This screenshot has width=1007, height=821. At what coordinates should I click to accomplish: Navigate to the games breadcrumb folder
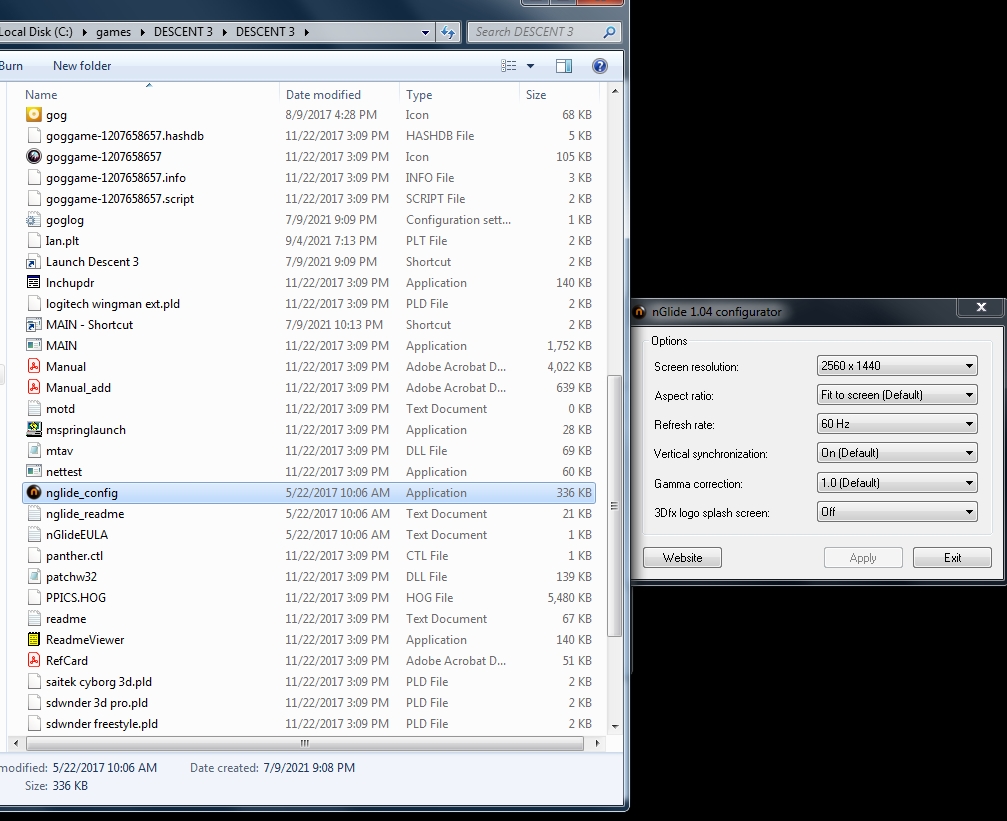pyautogui.click(x=113, y=32)
